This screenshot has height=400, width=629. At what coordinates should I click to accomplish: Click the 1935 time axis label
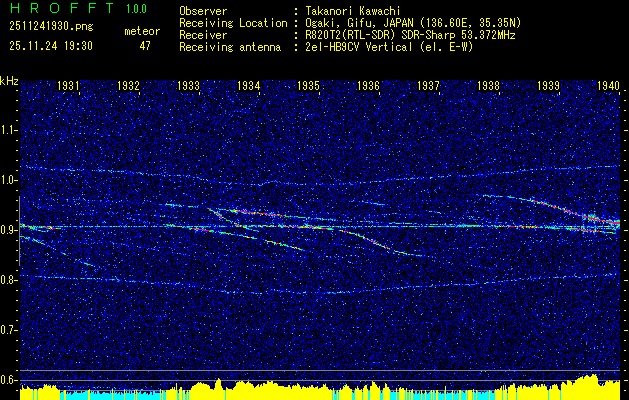point(308,85)
